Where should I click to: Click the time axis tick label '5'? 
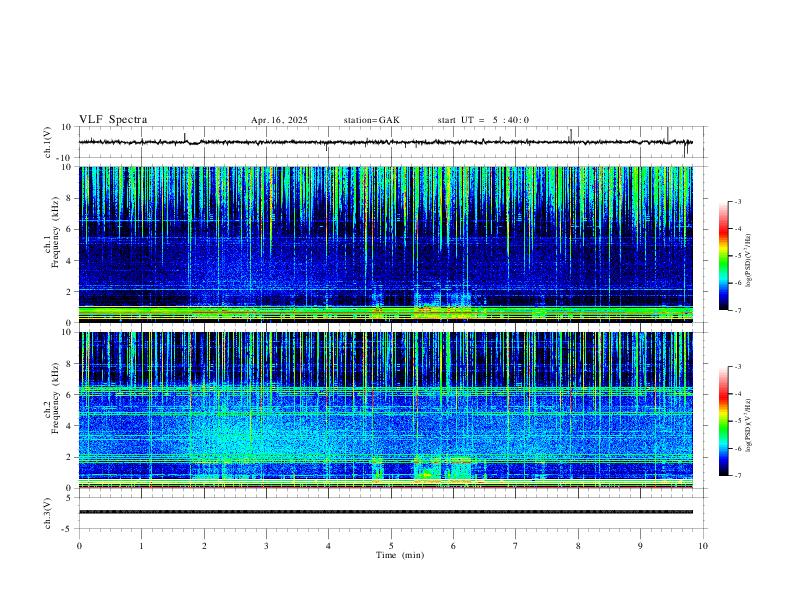point(391,546)
